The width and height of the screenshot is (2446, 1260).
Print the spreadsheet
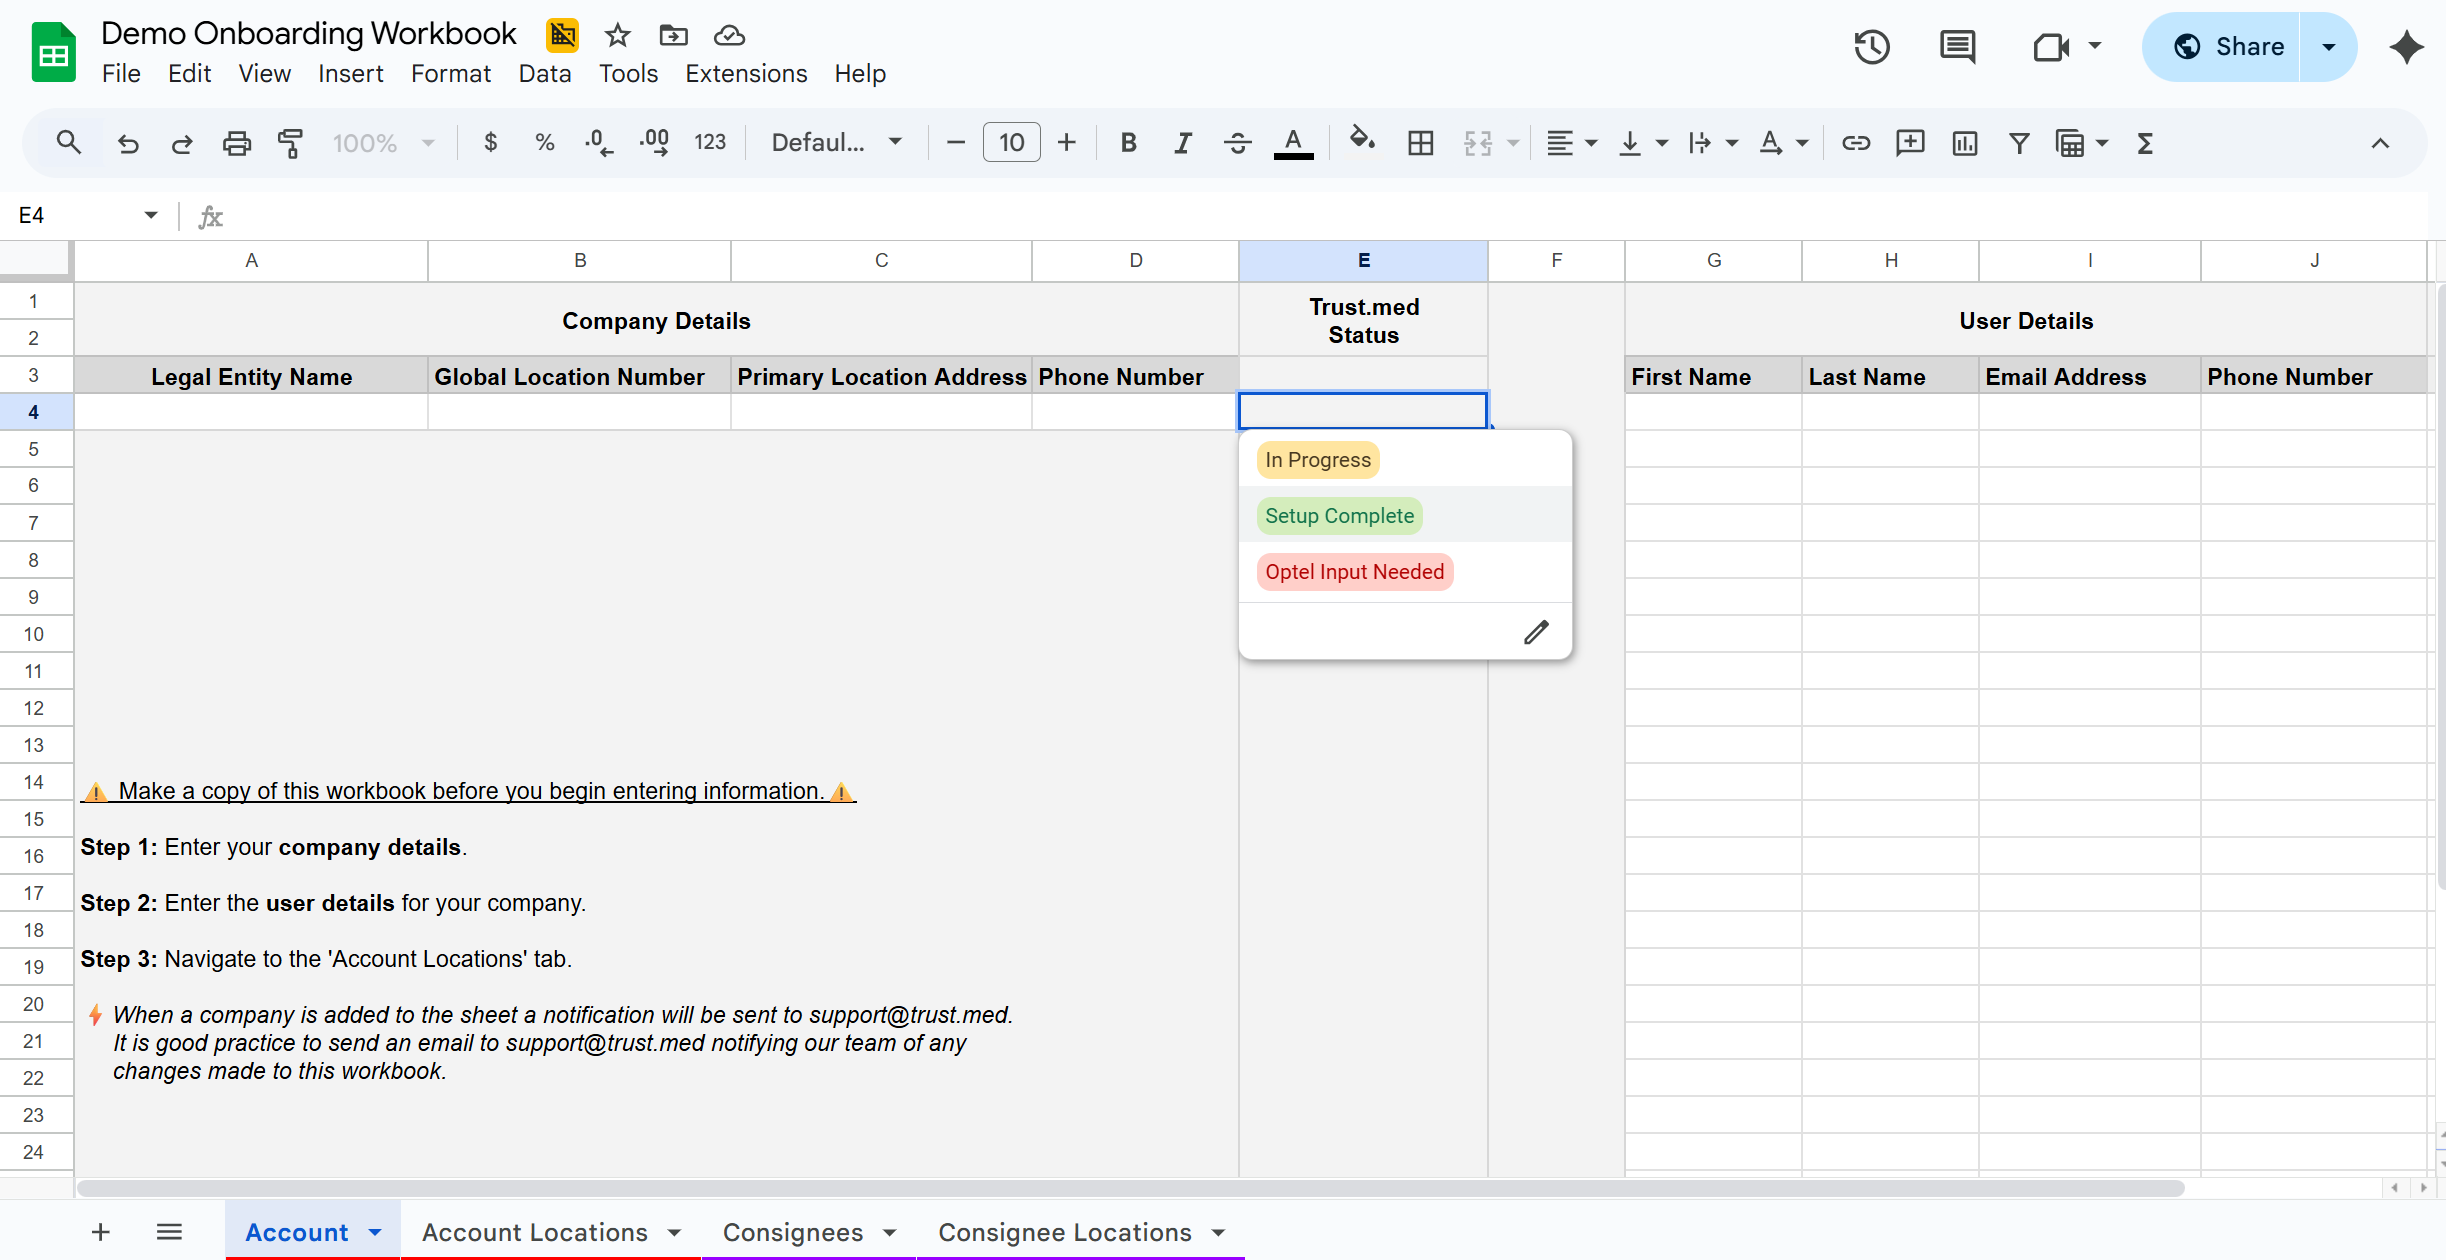(x=236, y=143)
